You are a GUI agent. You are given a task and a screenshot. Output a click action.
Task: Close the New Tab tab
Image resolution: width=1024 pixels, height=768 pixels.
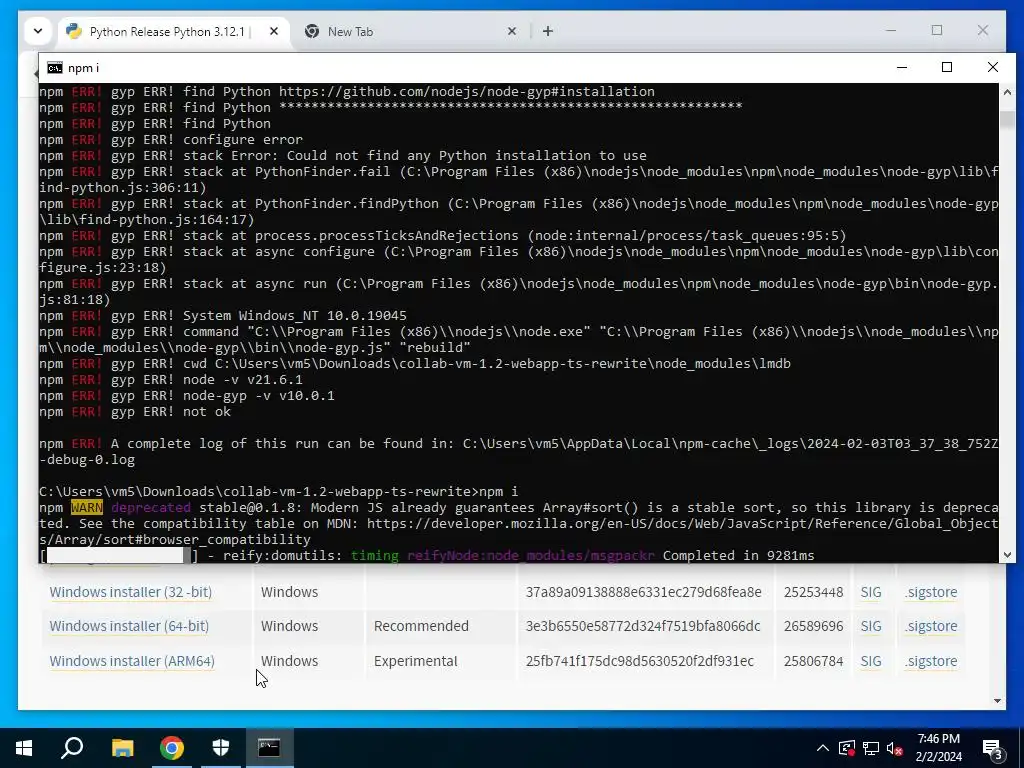[x=512, y=31]
